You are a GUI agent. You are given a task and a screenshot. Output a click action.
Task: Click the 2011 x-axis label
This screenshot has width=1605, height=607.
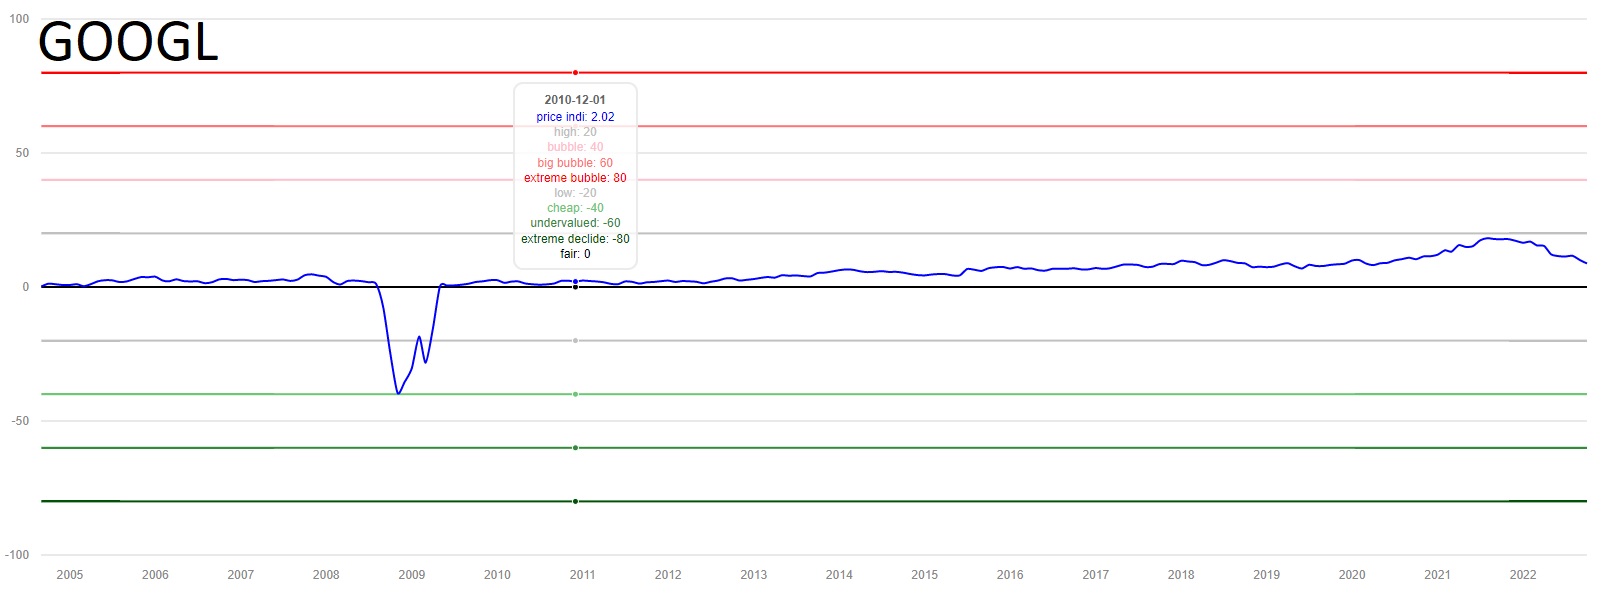coord(583,575)
